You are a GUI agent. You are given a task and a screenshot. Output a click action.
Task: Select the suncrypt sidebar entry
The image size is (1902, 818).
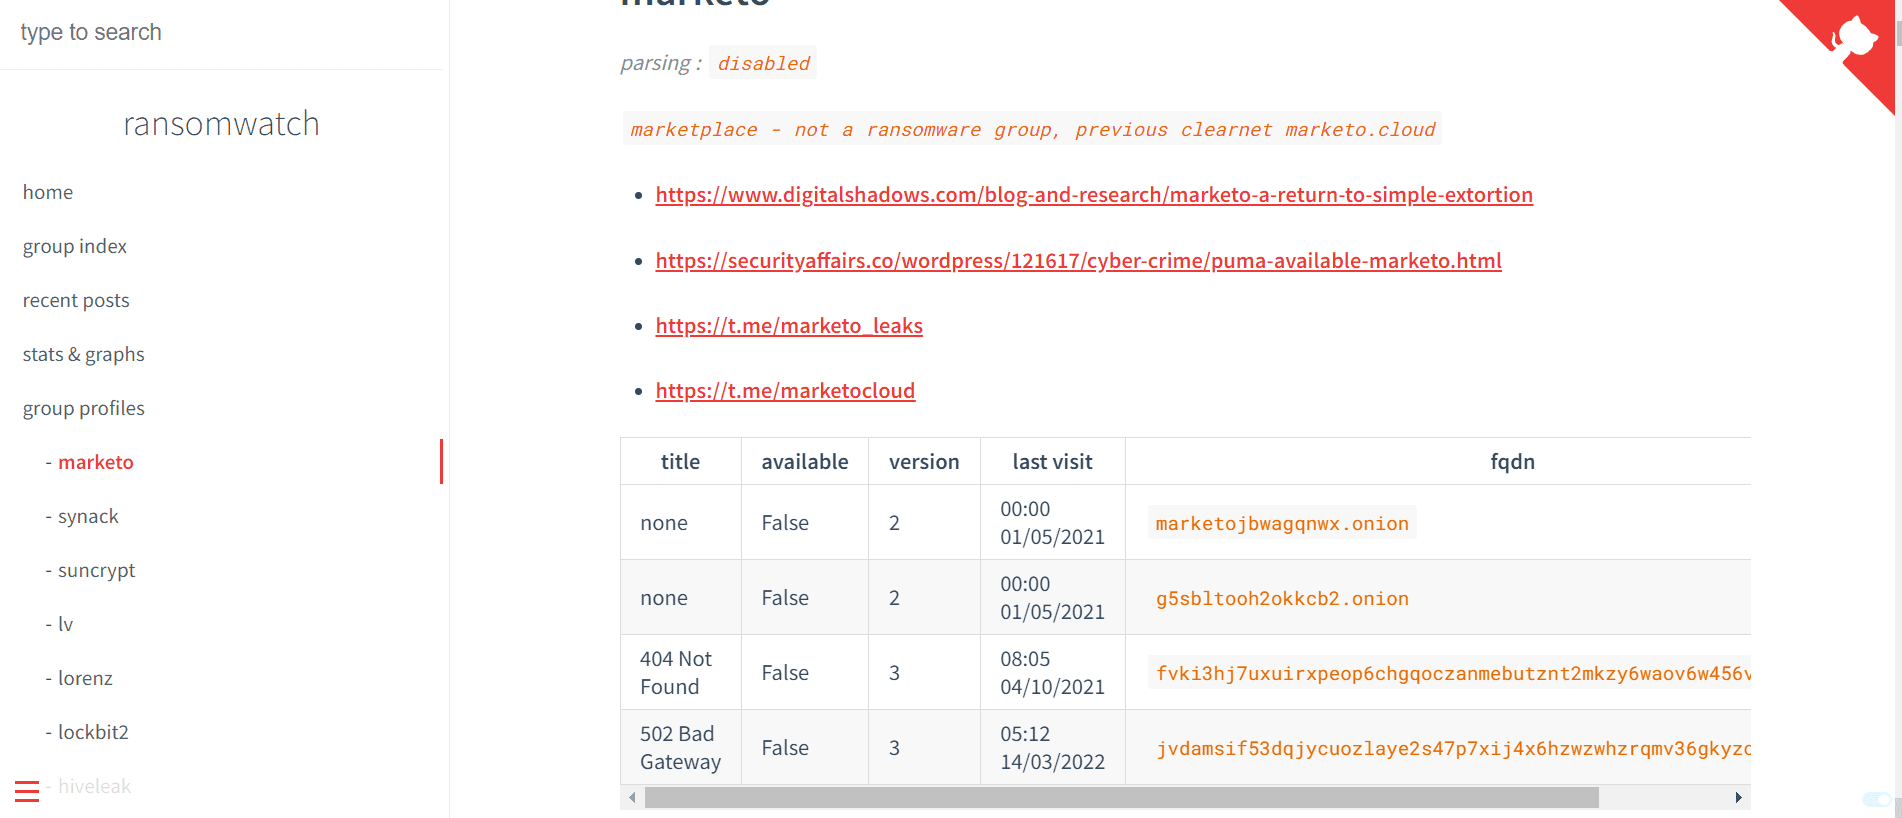point(96,570)
